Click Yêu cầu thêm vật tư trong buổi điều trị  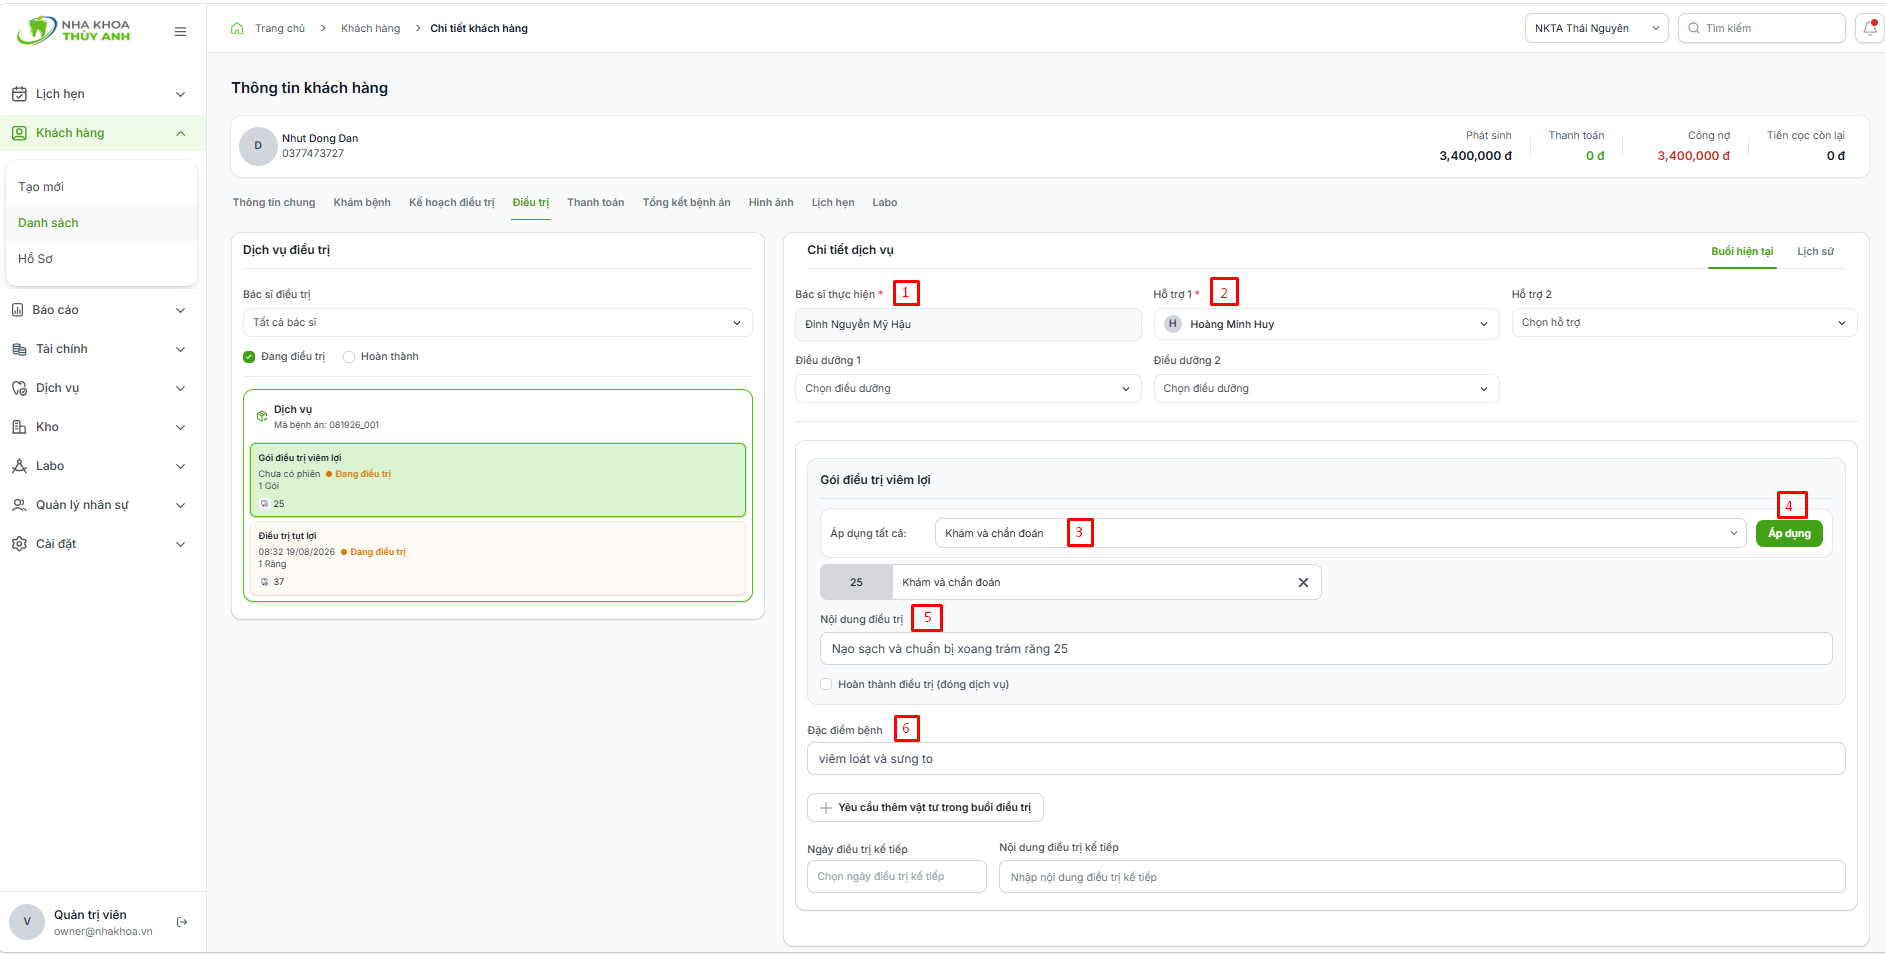click(925, 808)
